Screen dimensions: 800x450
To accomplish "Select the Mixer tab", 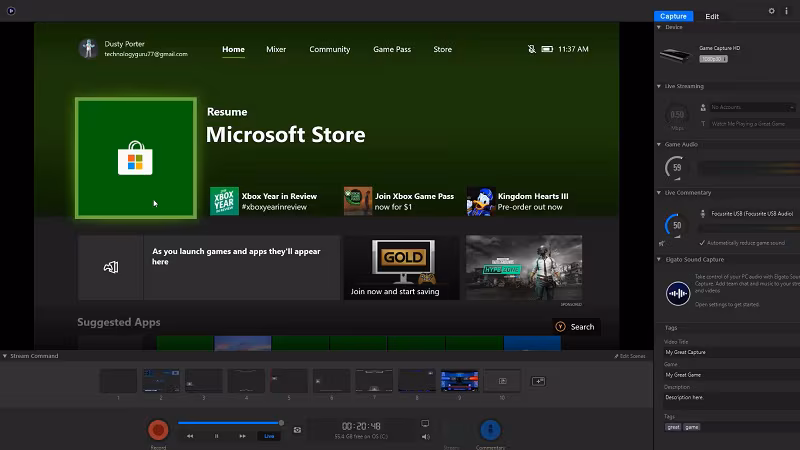I will pos(276,49).
